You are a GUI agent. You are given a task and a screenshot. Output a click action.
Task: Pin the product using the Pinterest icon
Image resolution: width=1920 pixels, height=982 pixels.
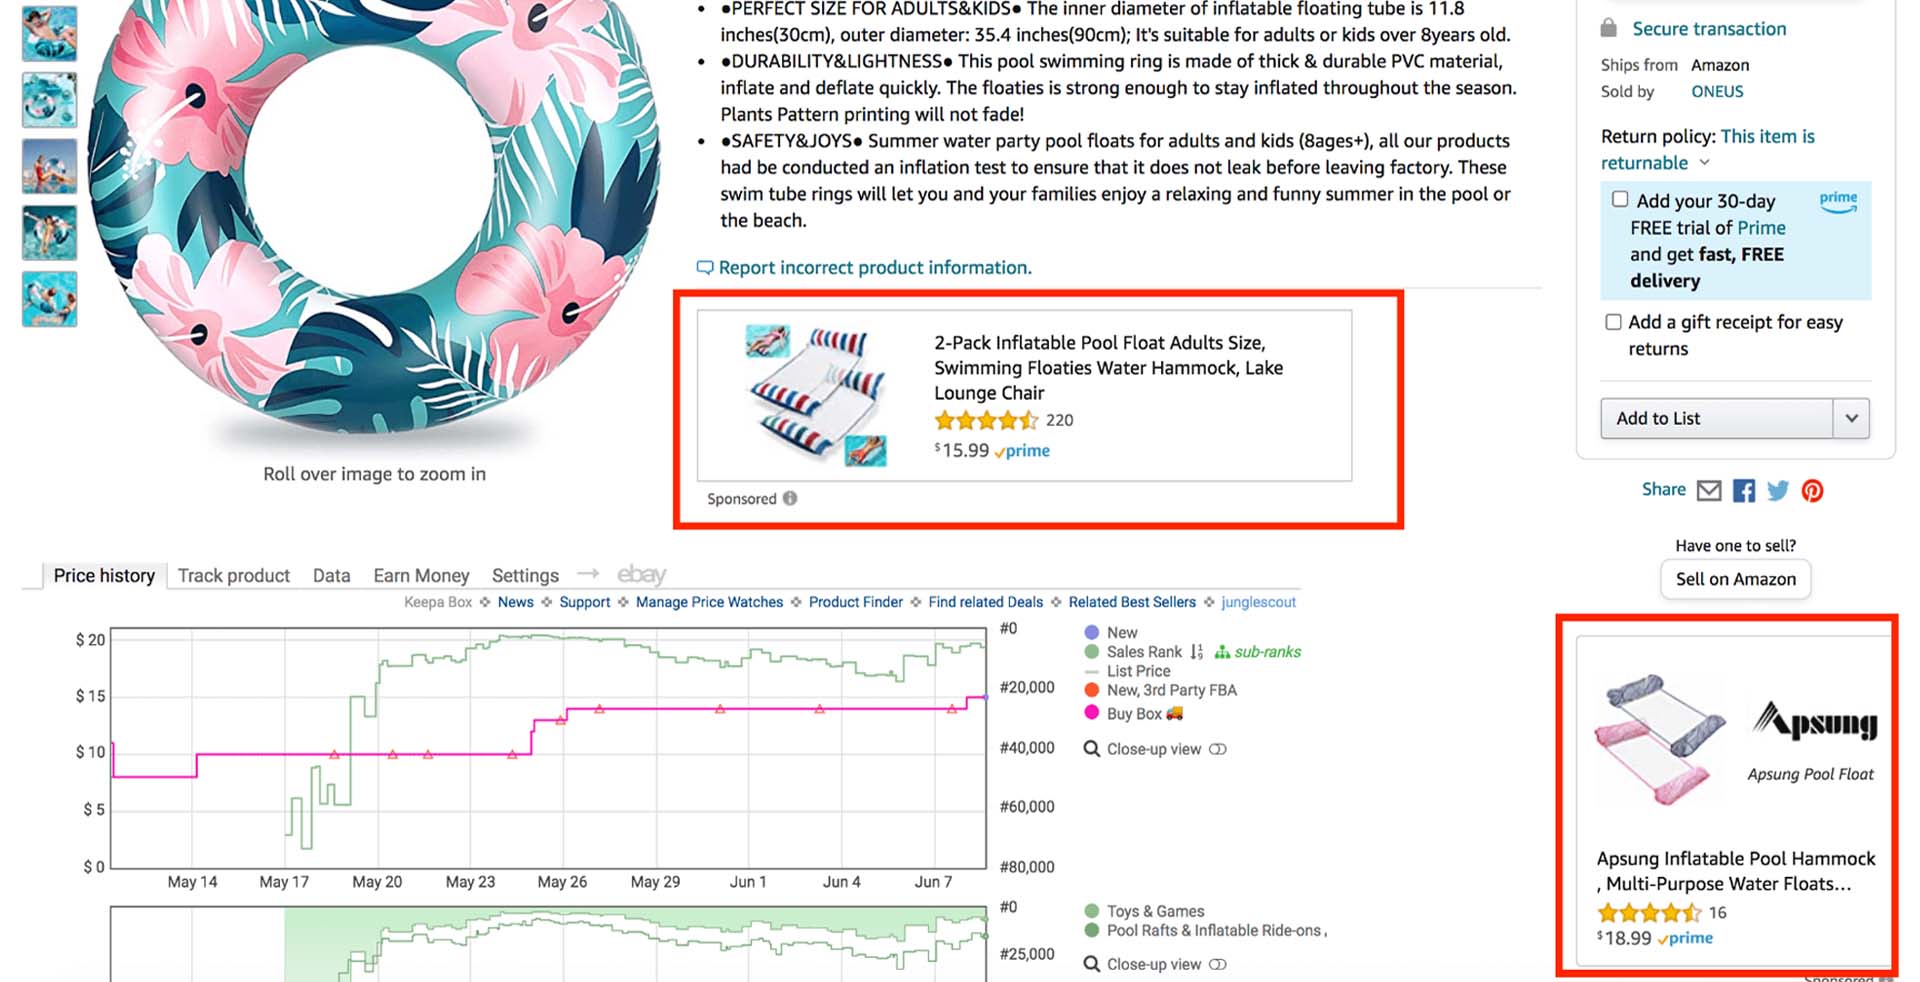point(1812,490)
